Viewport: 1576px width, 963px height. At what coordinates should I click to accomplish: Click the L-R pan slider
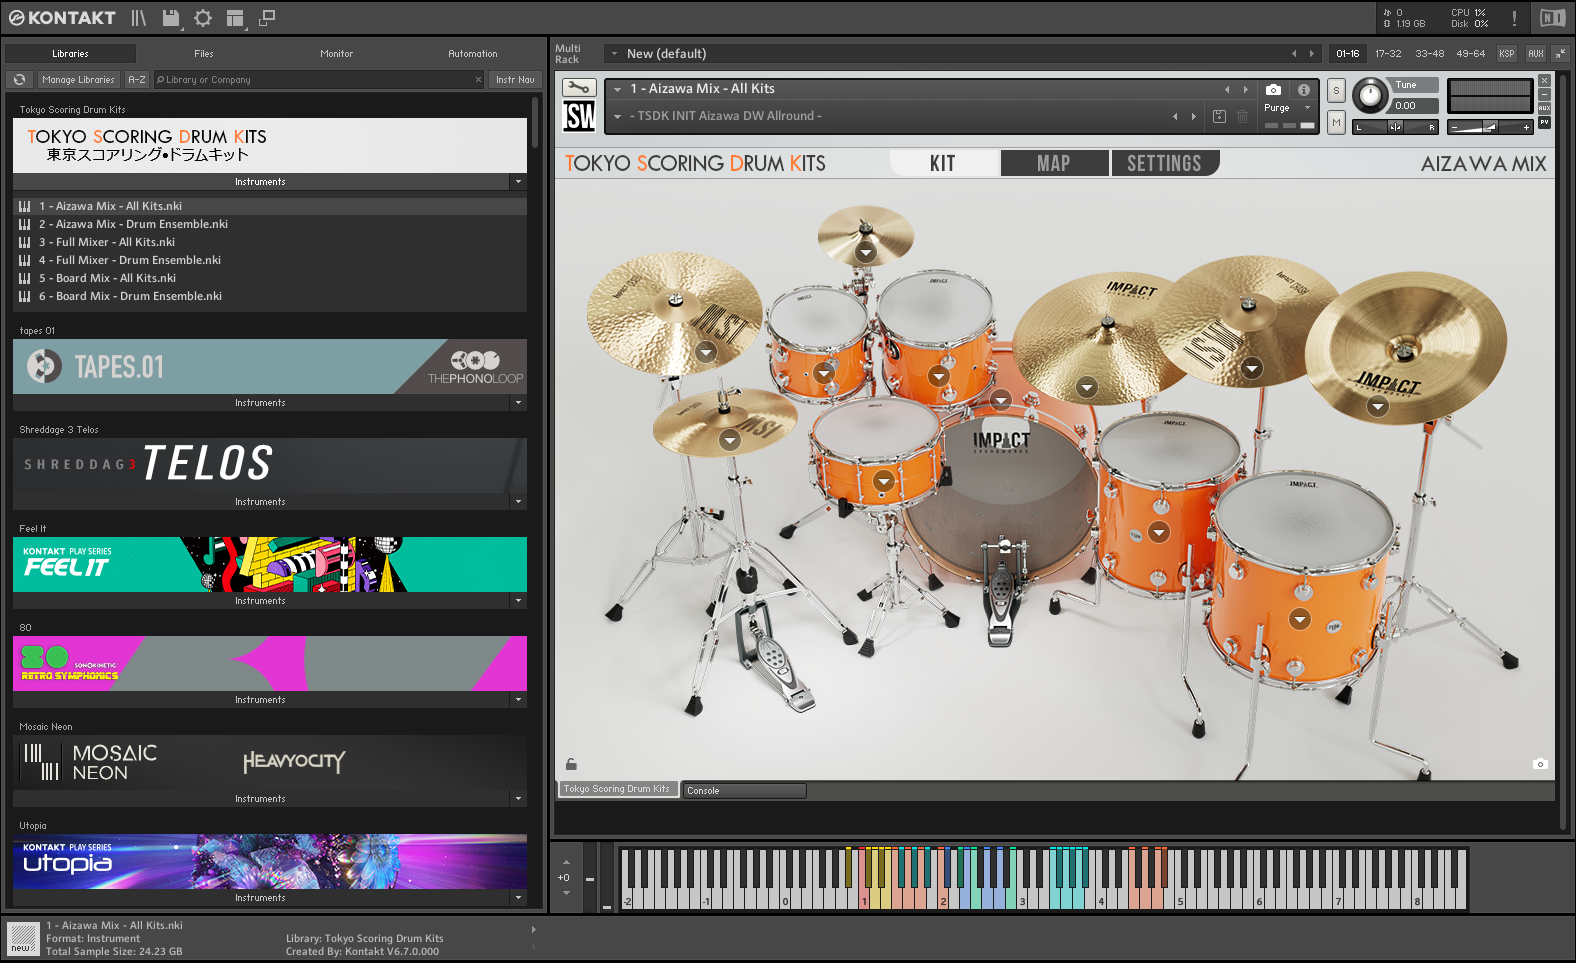tap(1395, 127)
